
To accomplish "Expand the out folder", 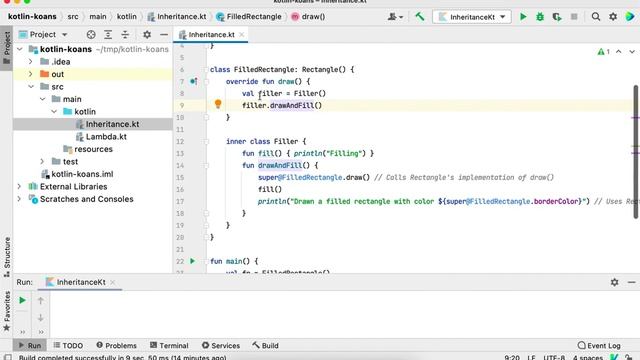I will point(31,74).
